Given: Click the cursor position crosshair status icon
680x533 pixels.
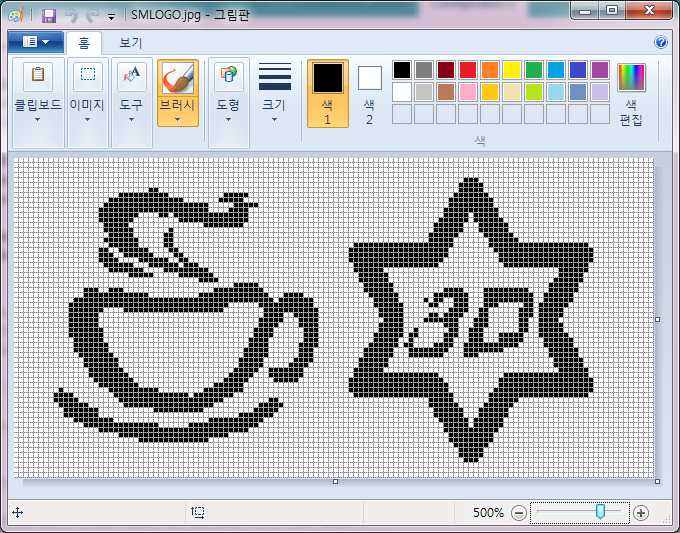Looking at the screenshot, I should pos(17,513).
